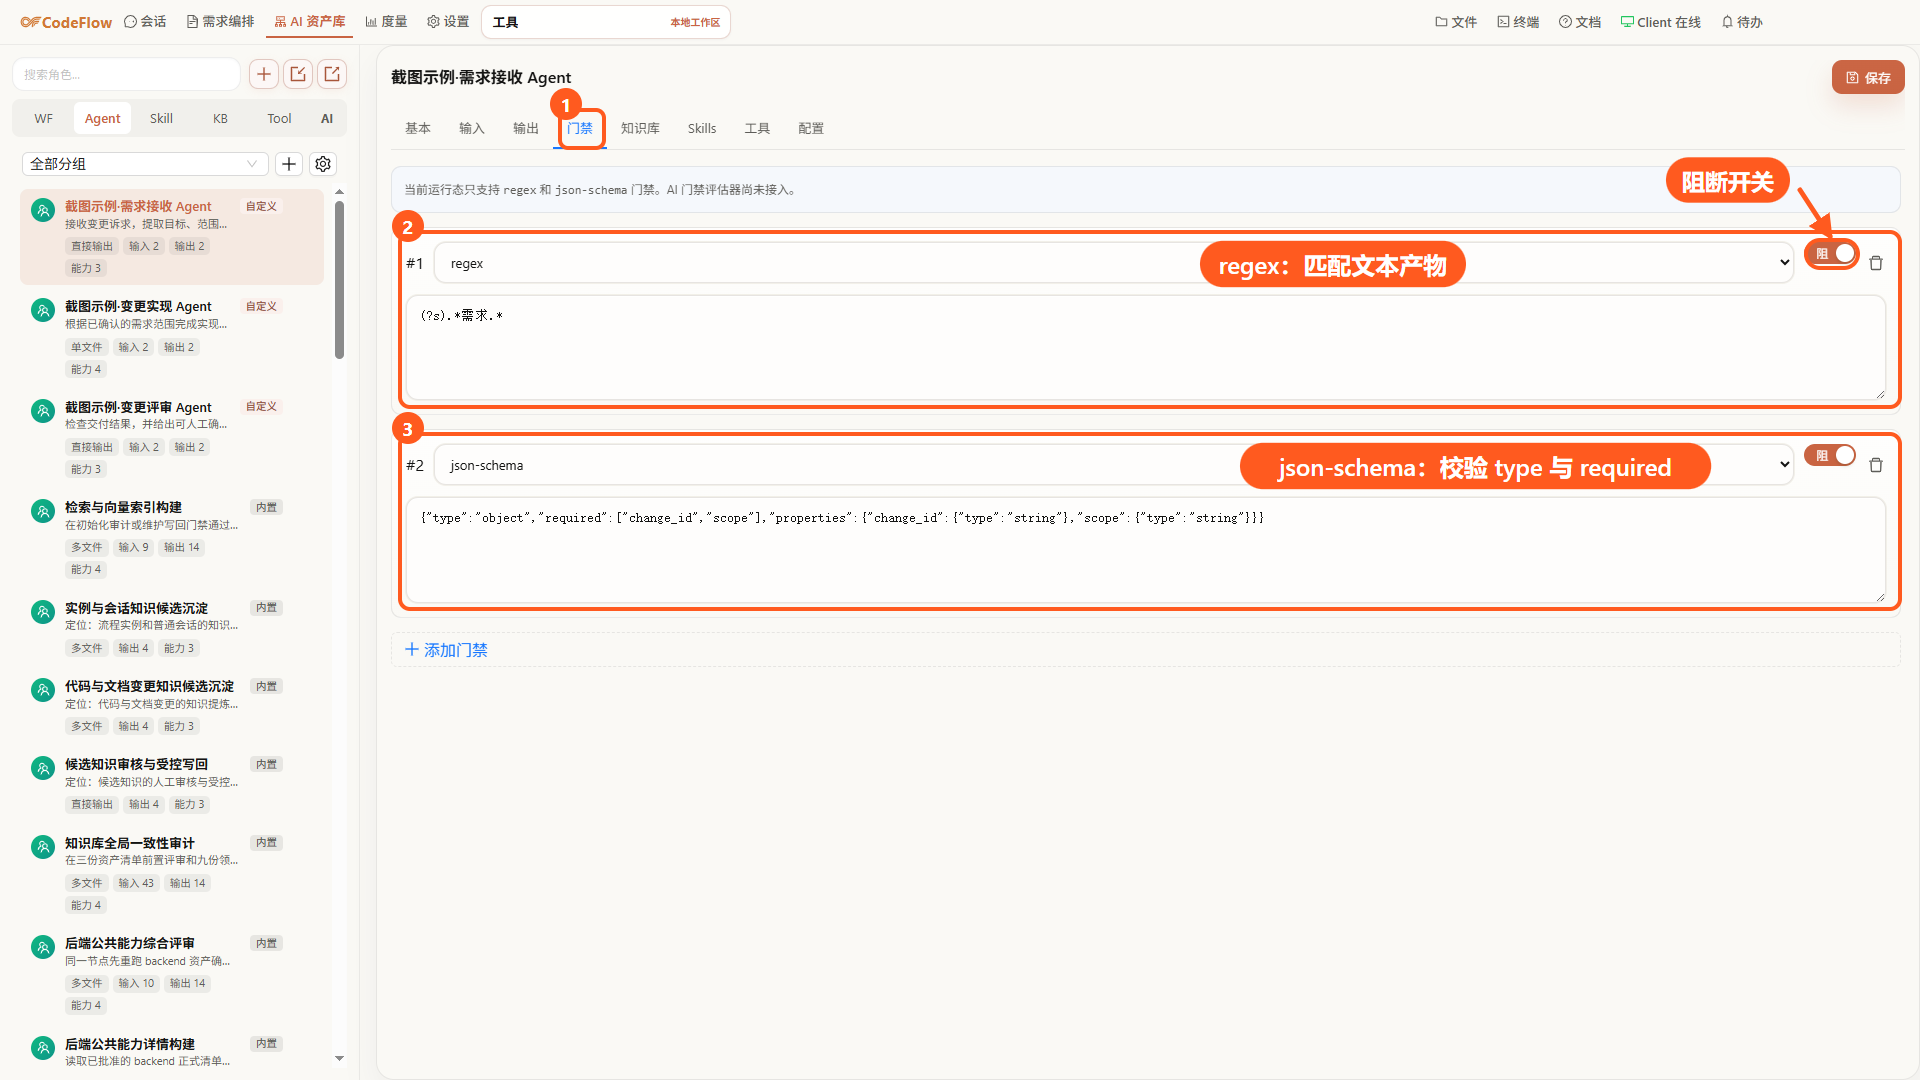Screen dimensions: 1920x1080
Task: Select 截图示例·需求接收 Agent in role list
Action: pyautogui.click(x=172, y=237)
